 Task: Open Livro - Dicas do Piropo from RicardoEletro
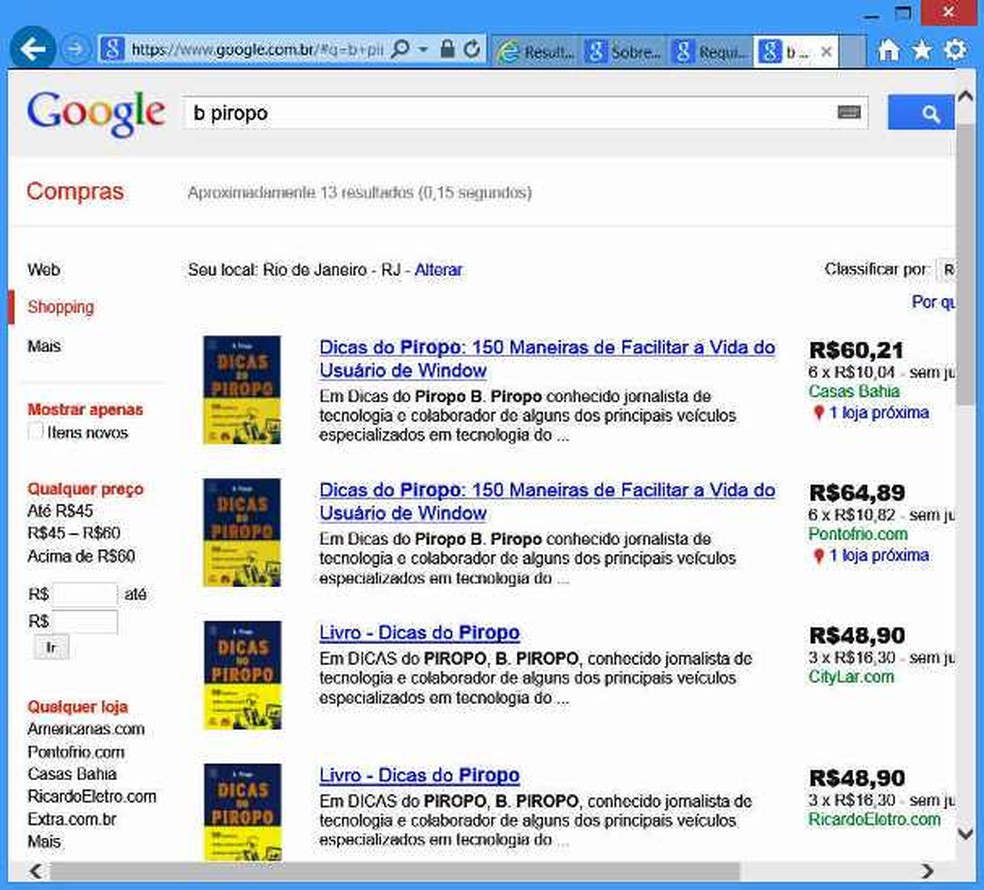point(419,775)
